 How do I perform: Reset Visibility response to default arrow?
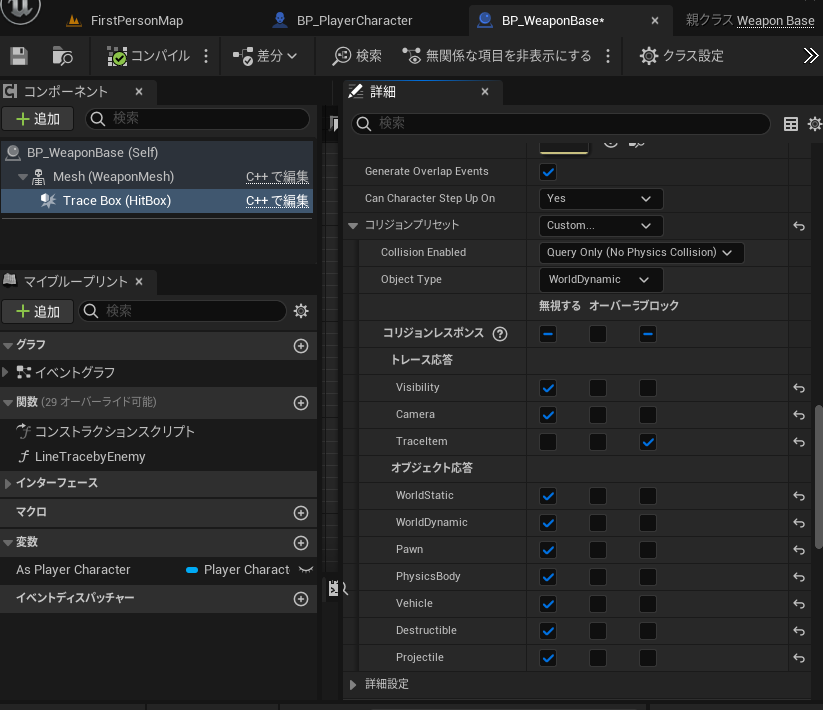click(x=799, y=388)
